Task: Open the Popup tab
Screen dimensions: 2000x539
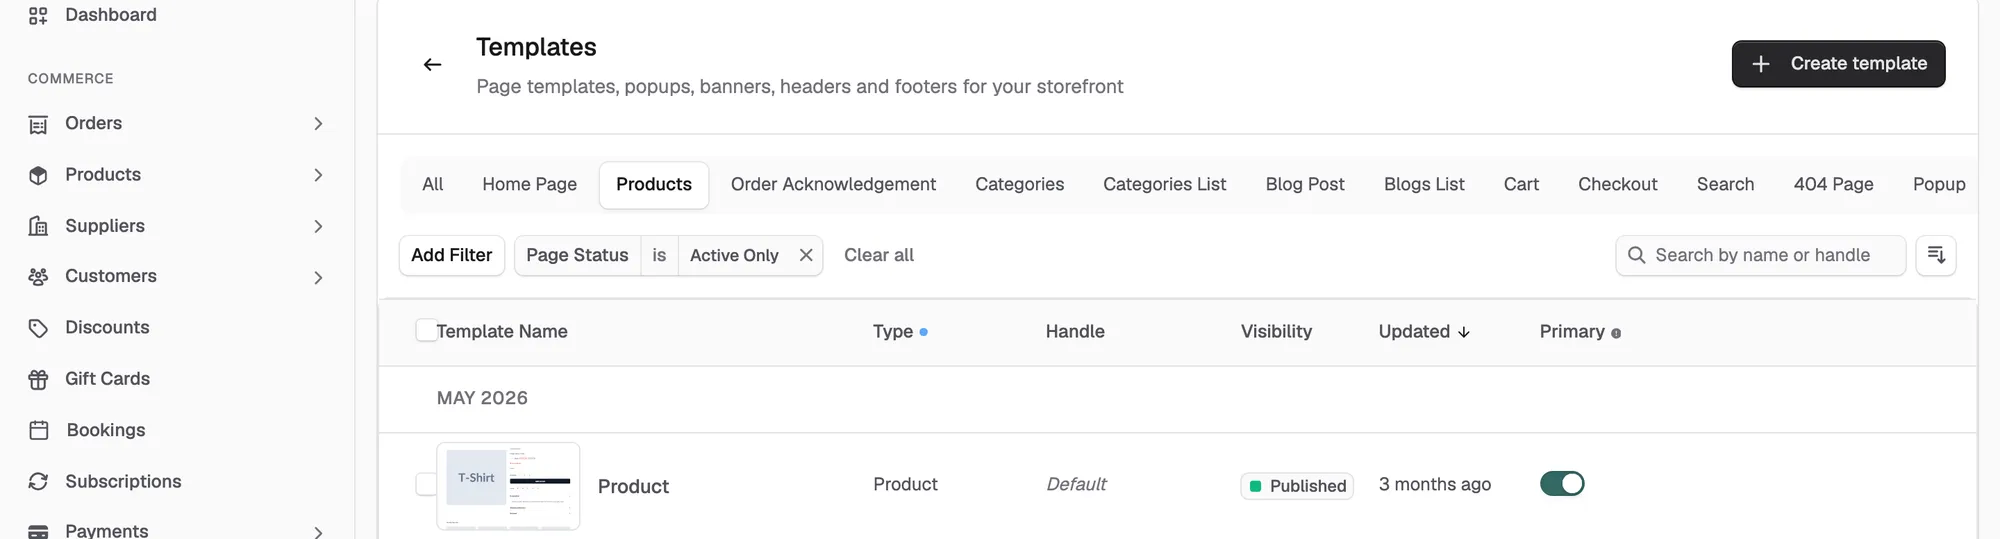Action: pyautogui.click(x=1939, y=185)
